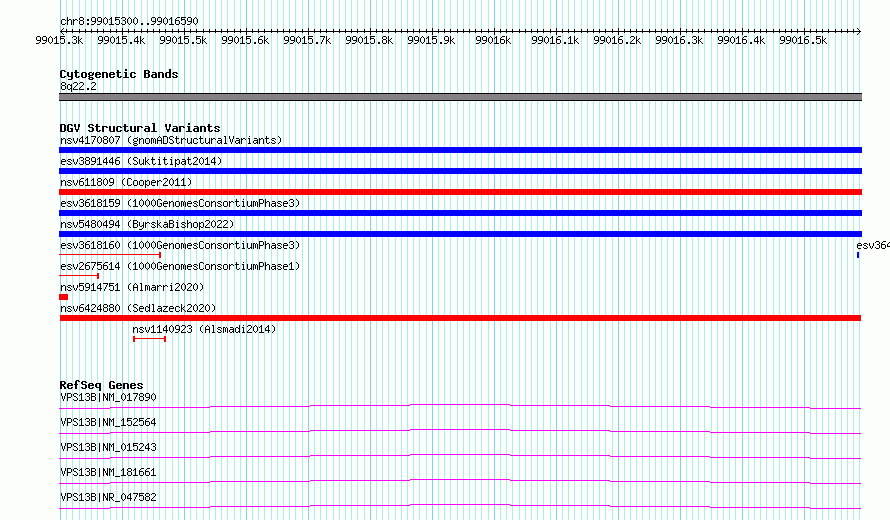Click the DGV Structural Variants track title
The height and width of the screenshot is (520, 890).
pyautogui.click(x=140, y=128)
